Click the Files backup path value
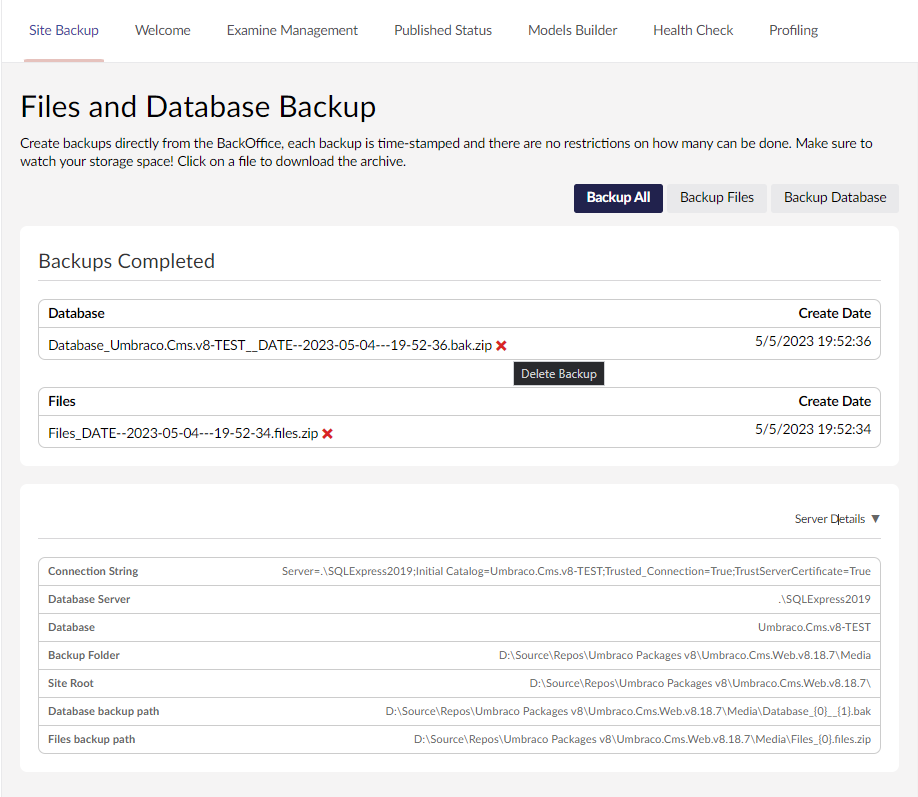Image resolution: width=918 pixels, height=797 pixels. 642,740
